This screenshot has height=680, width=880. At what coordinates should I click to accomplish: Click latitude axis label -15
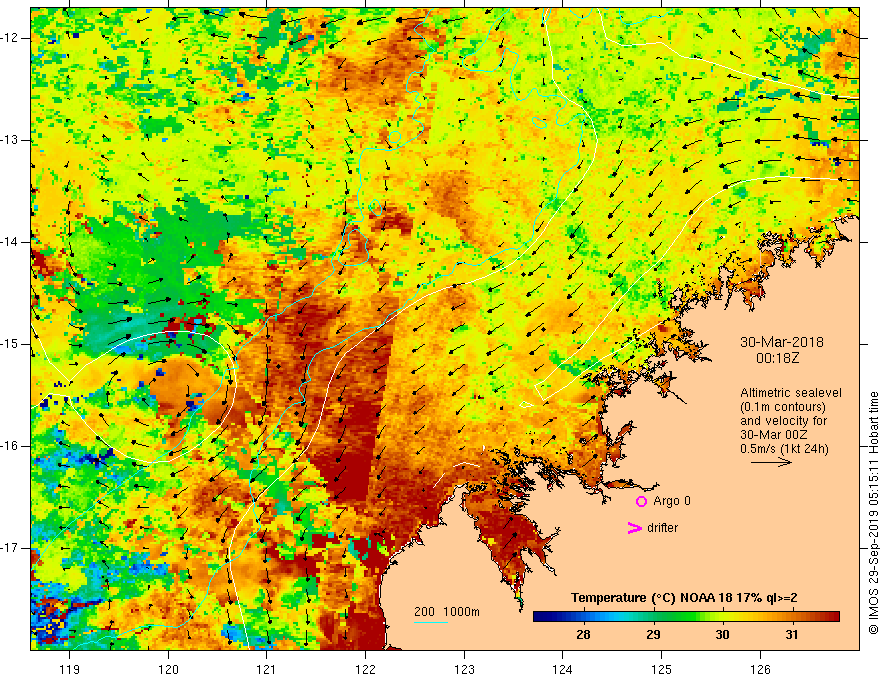point(10,344)
